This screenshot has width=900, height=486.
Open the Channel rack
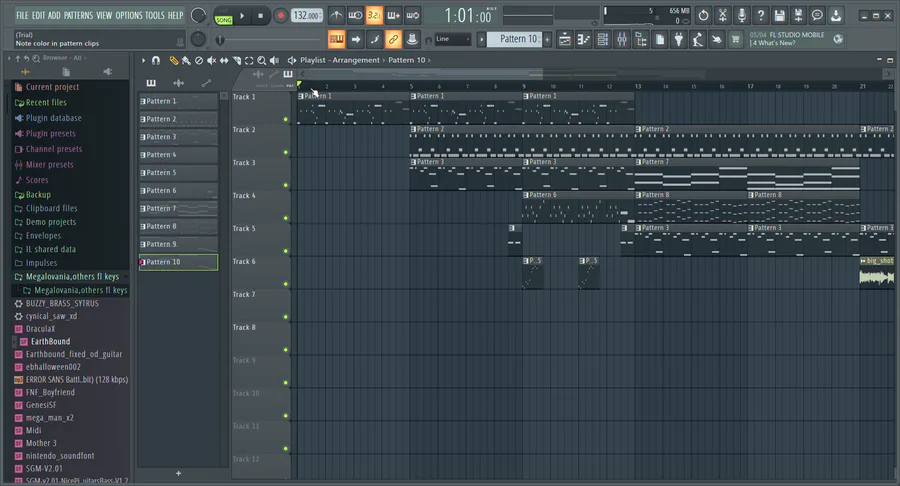point(603,40)
